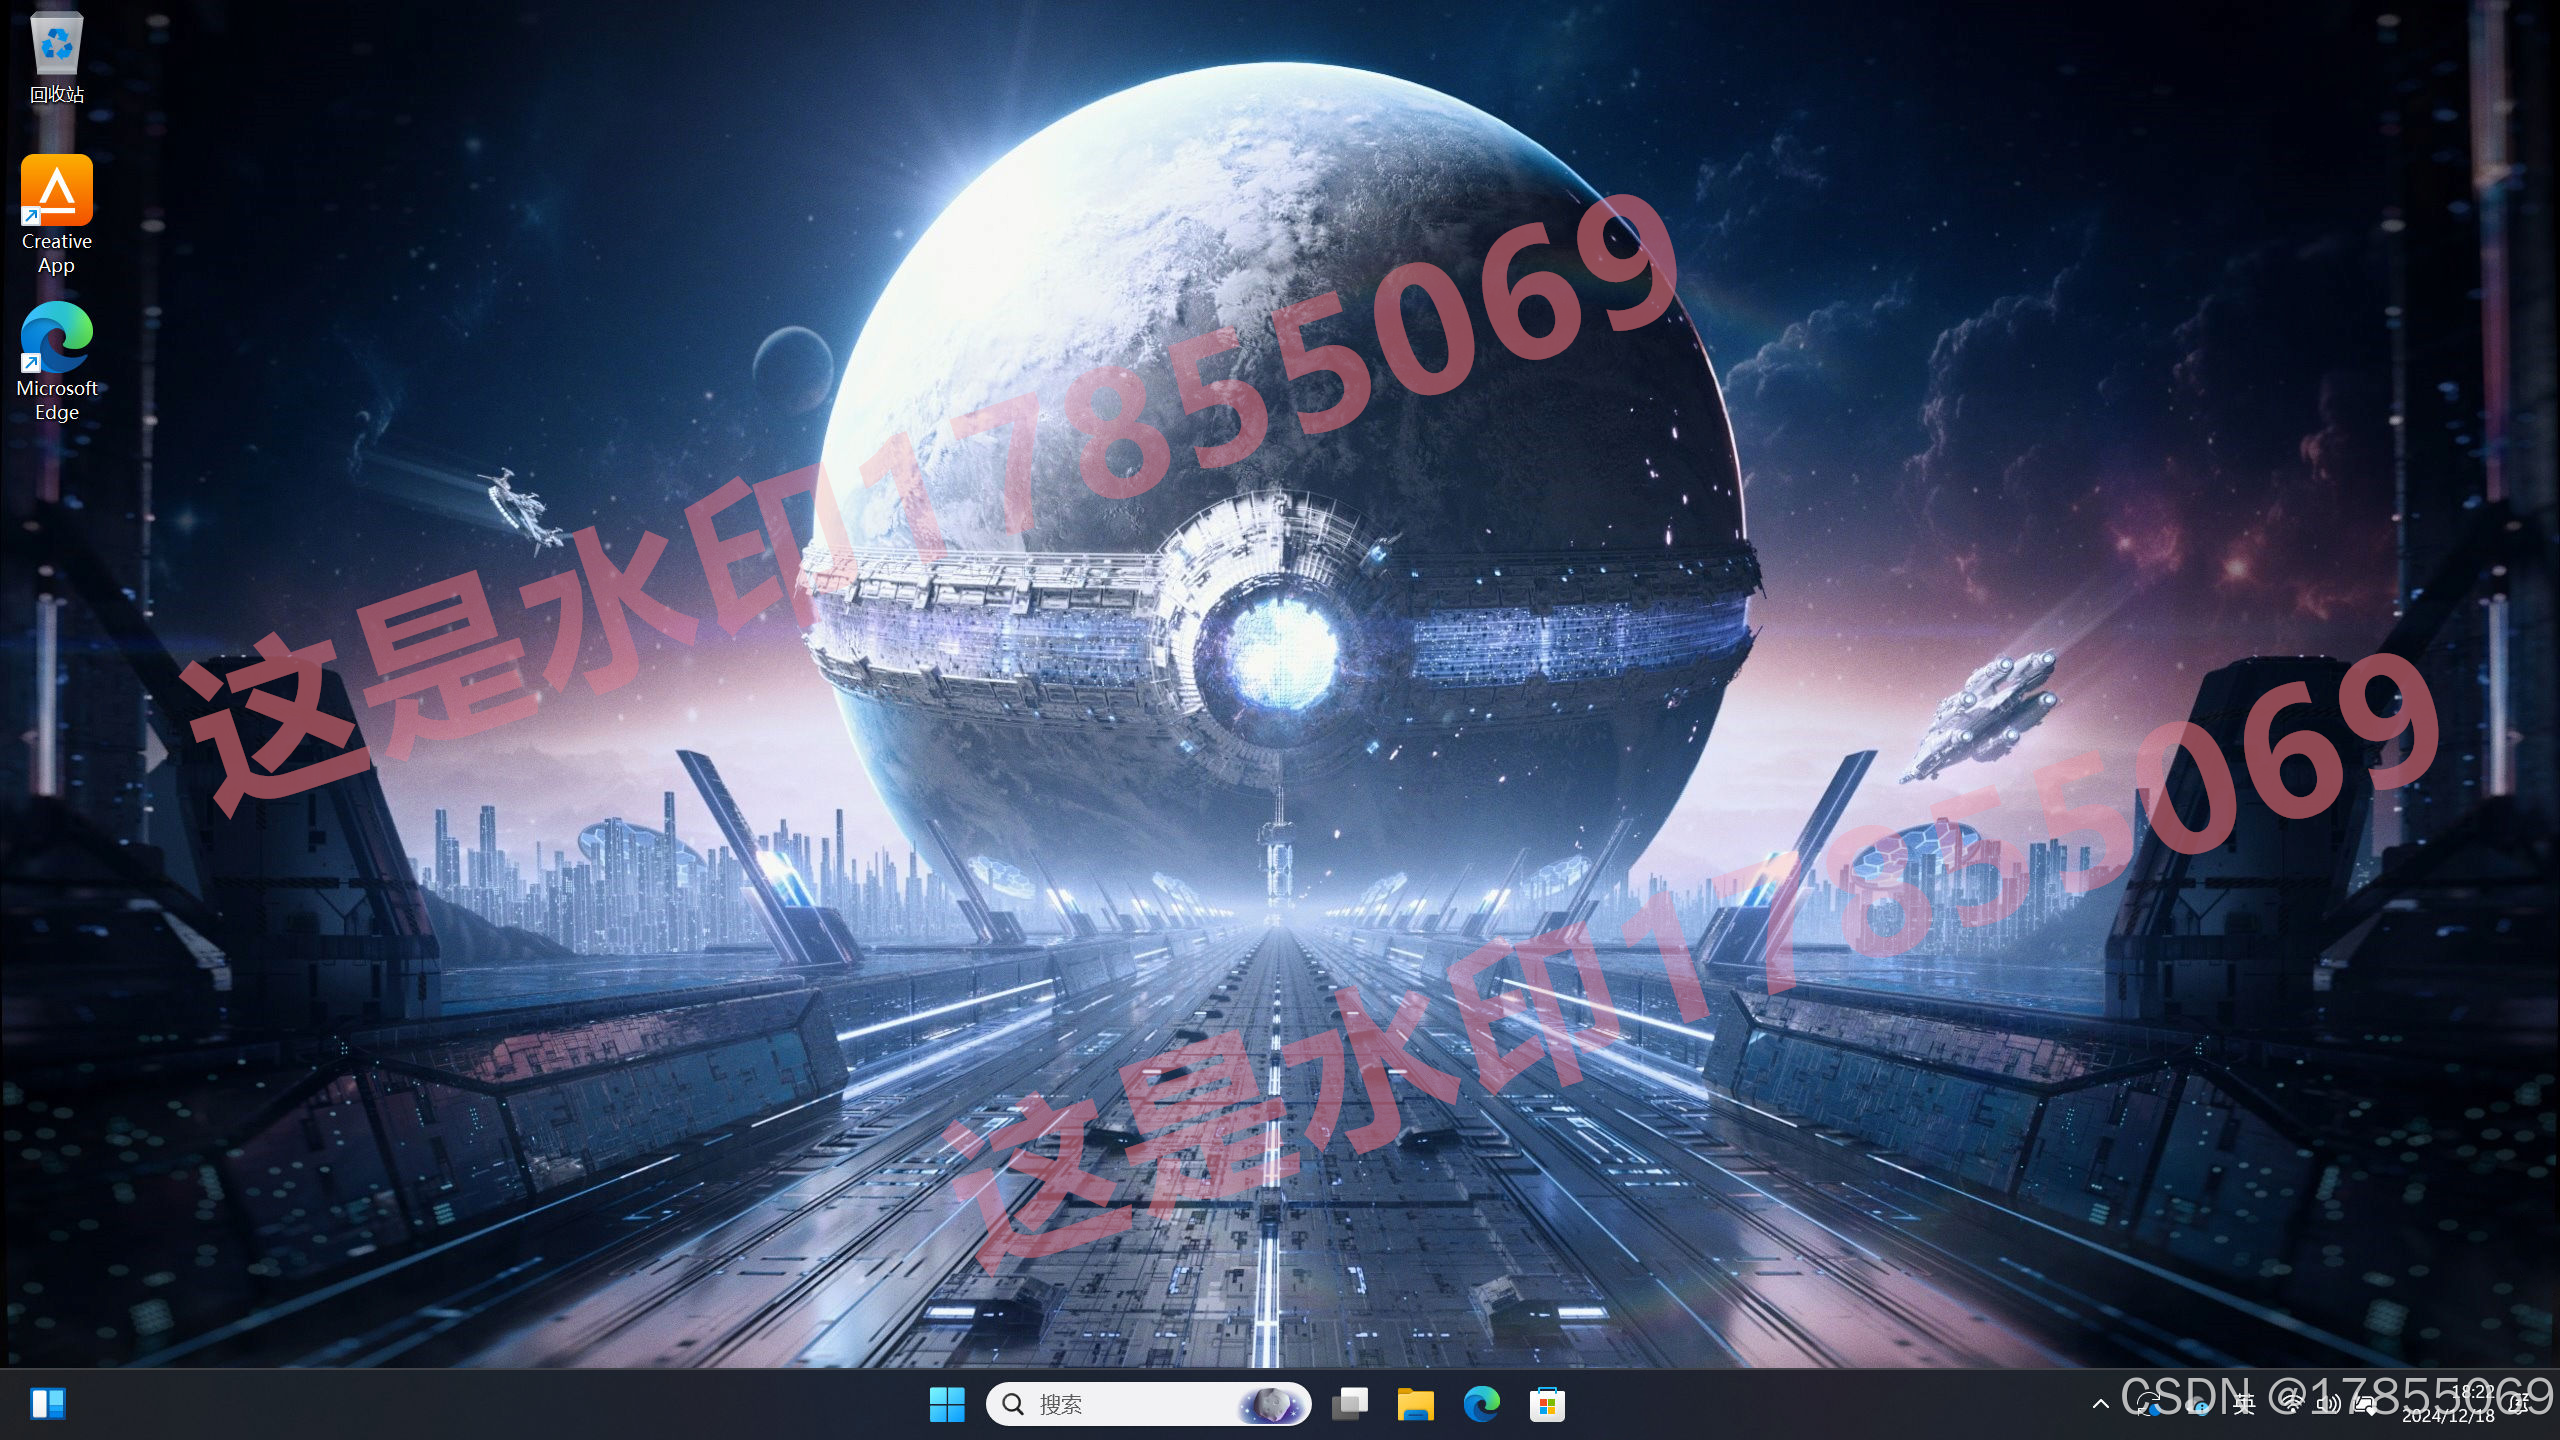
Task: Launch Microsoft Edge from the taskbar
Action: tap(1481, 1404)
